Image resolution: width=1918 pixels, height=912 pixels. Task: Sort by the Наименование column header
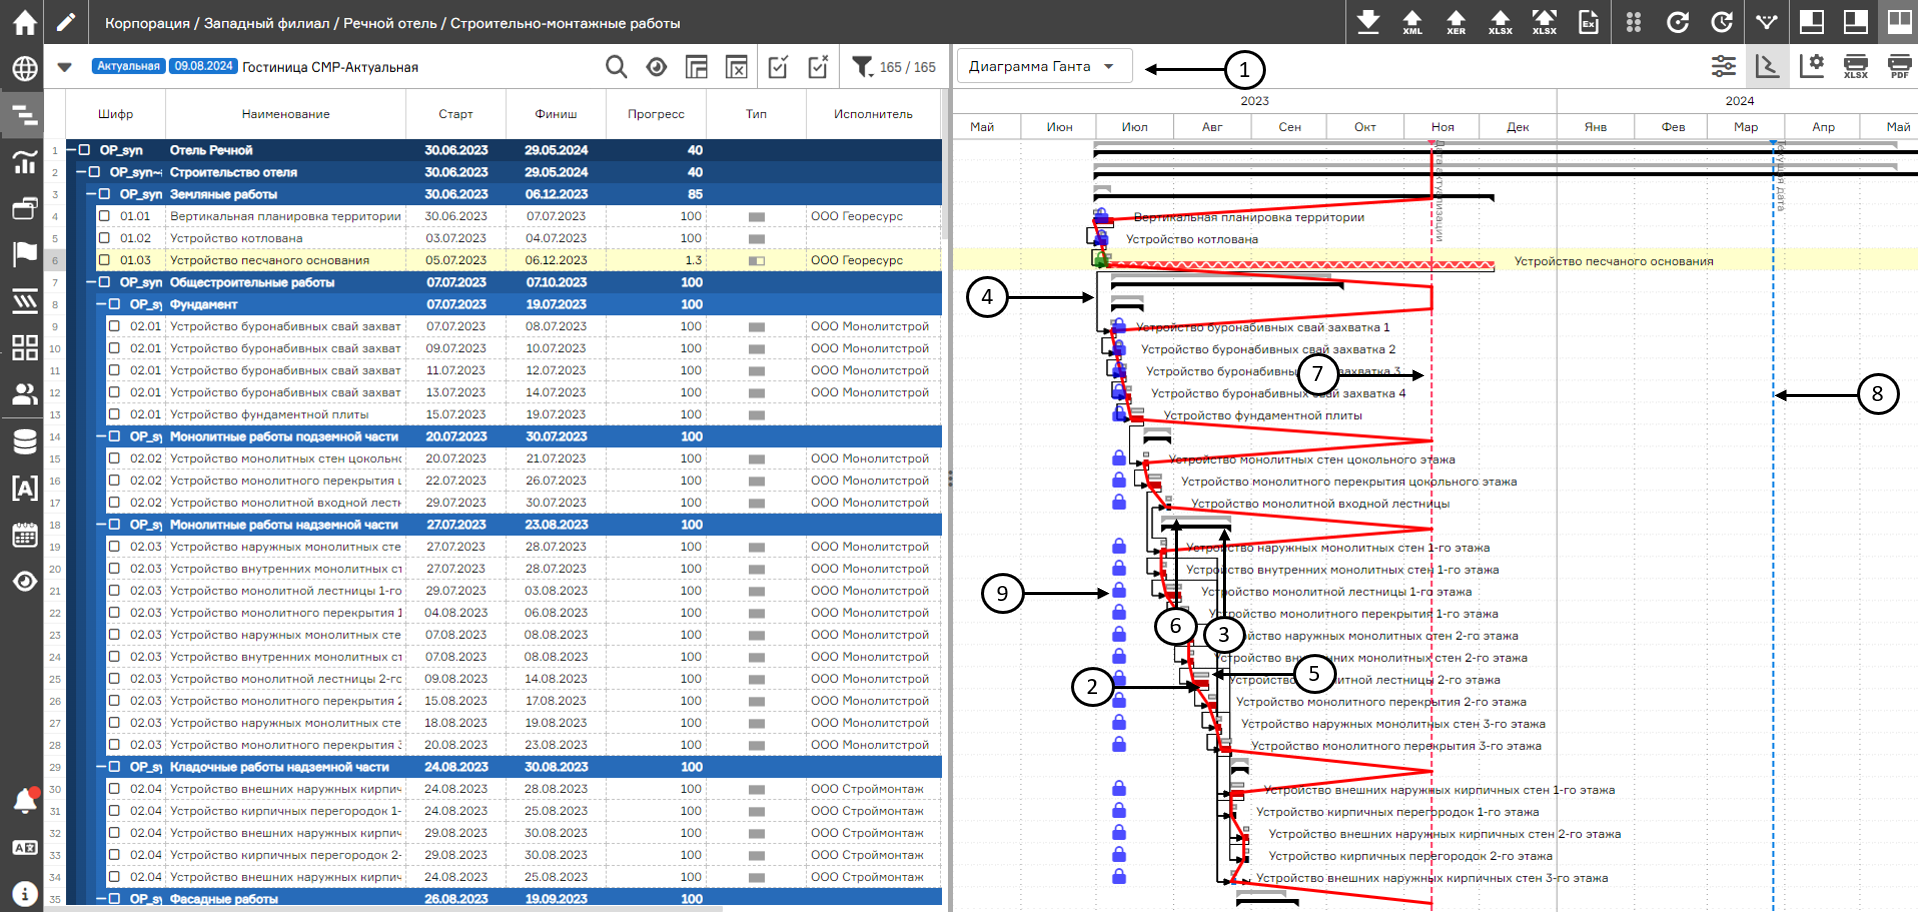click(x=286, y=114)
